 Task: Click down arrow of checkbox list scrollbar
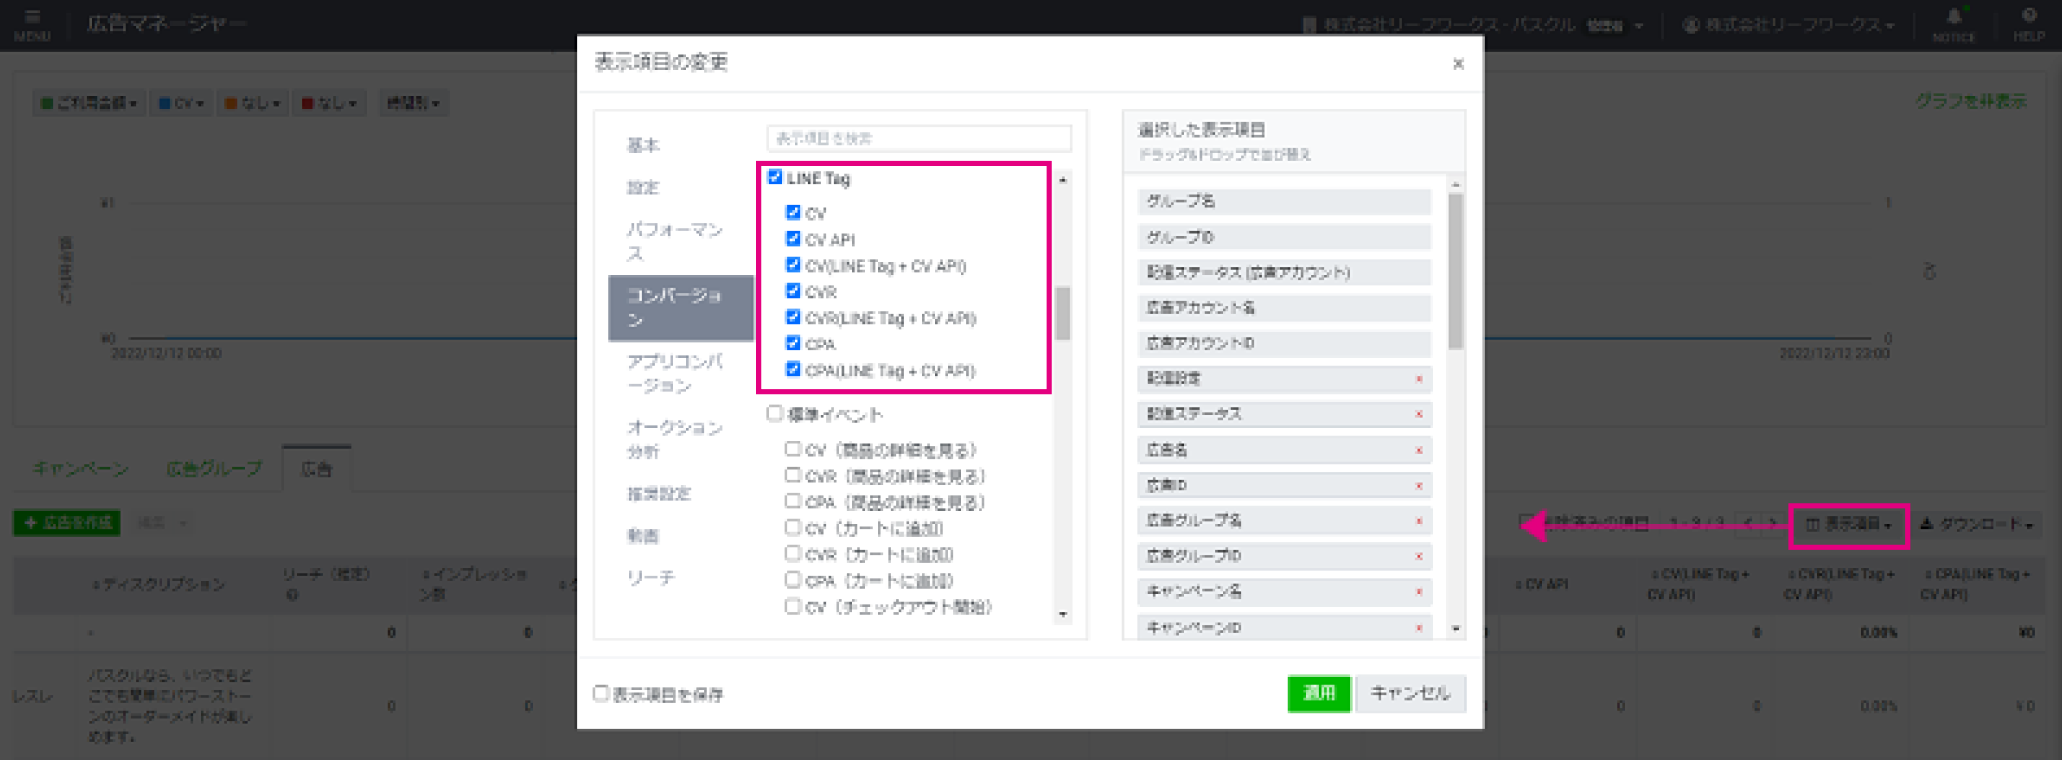(1062, 614)
